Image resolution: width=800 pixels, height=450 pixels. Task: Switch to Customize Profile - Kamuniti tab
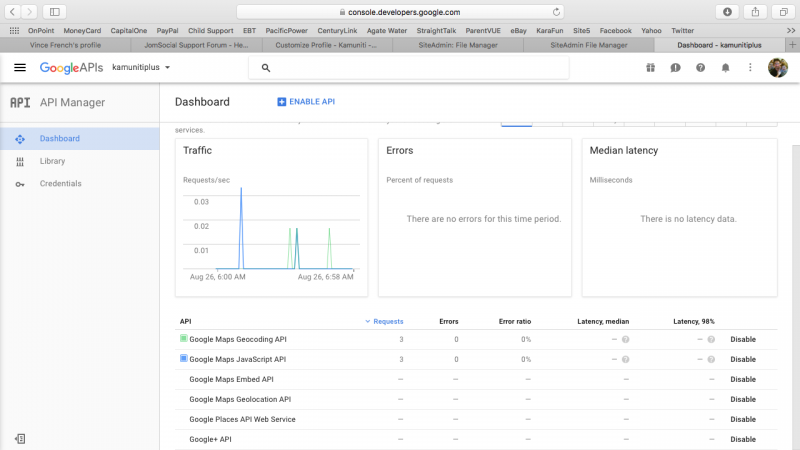(327, 45)
